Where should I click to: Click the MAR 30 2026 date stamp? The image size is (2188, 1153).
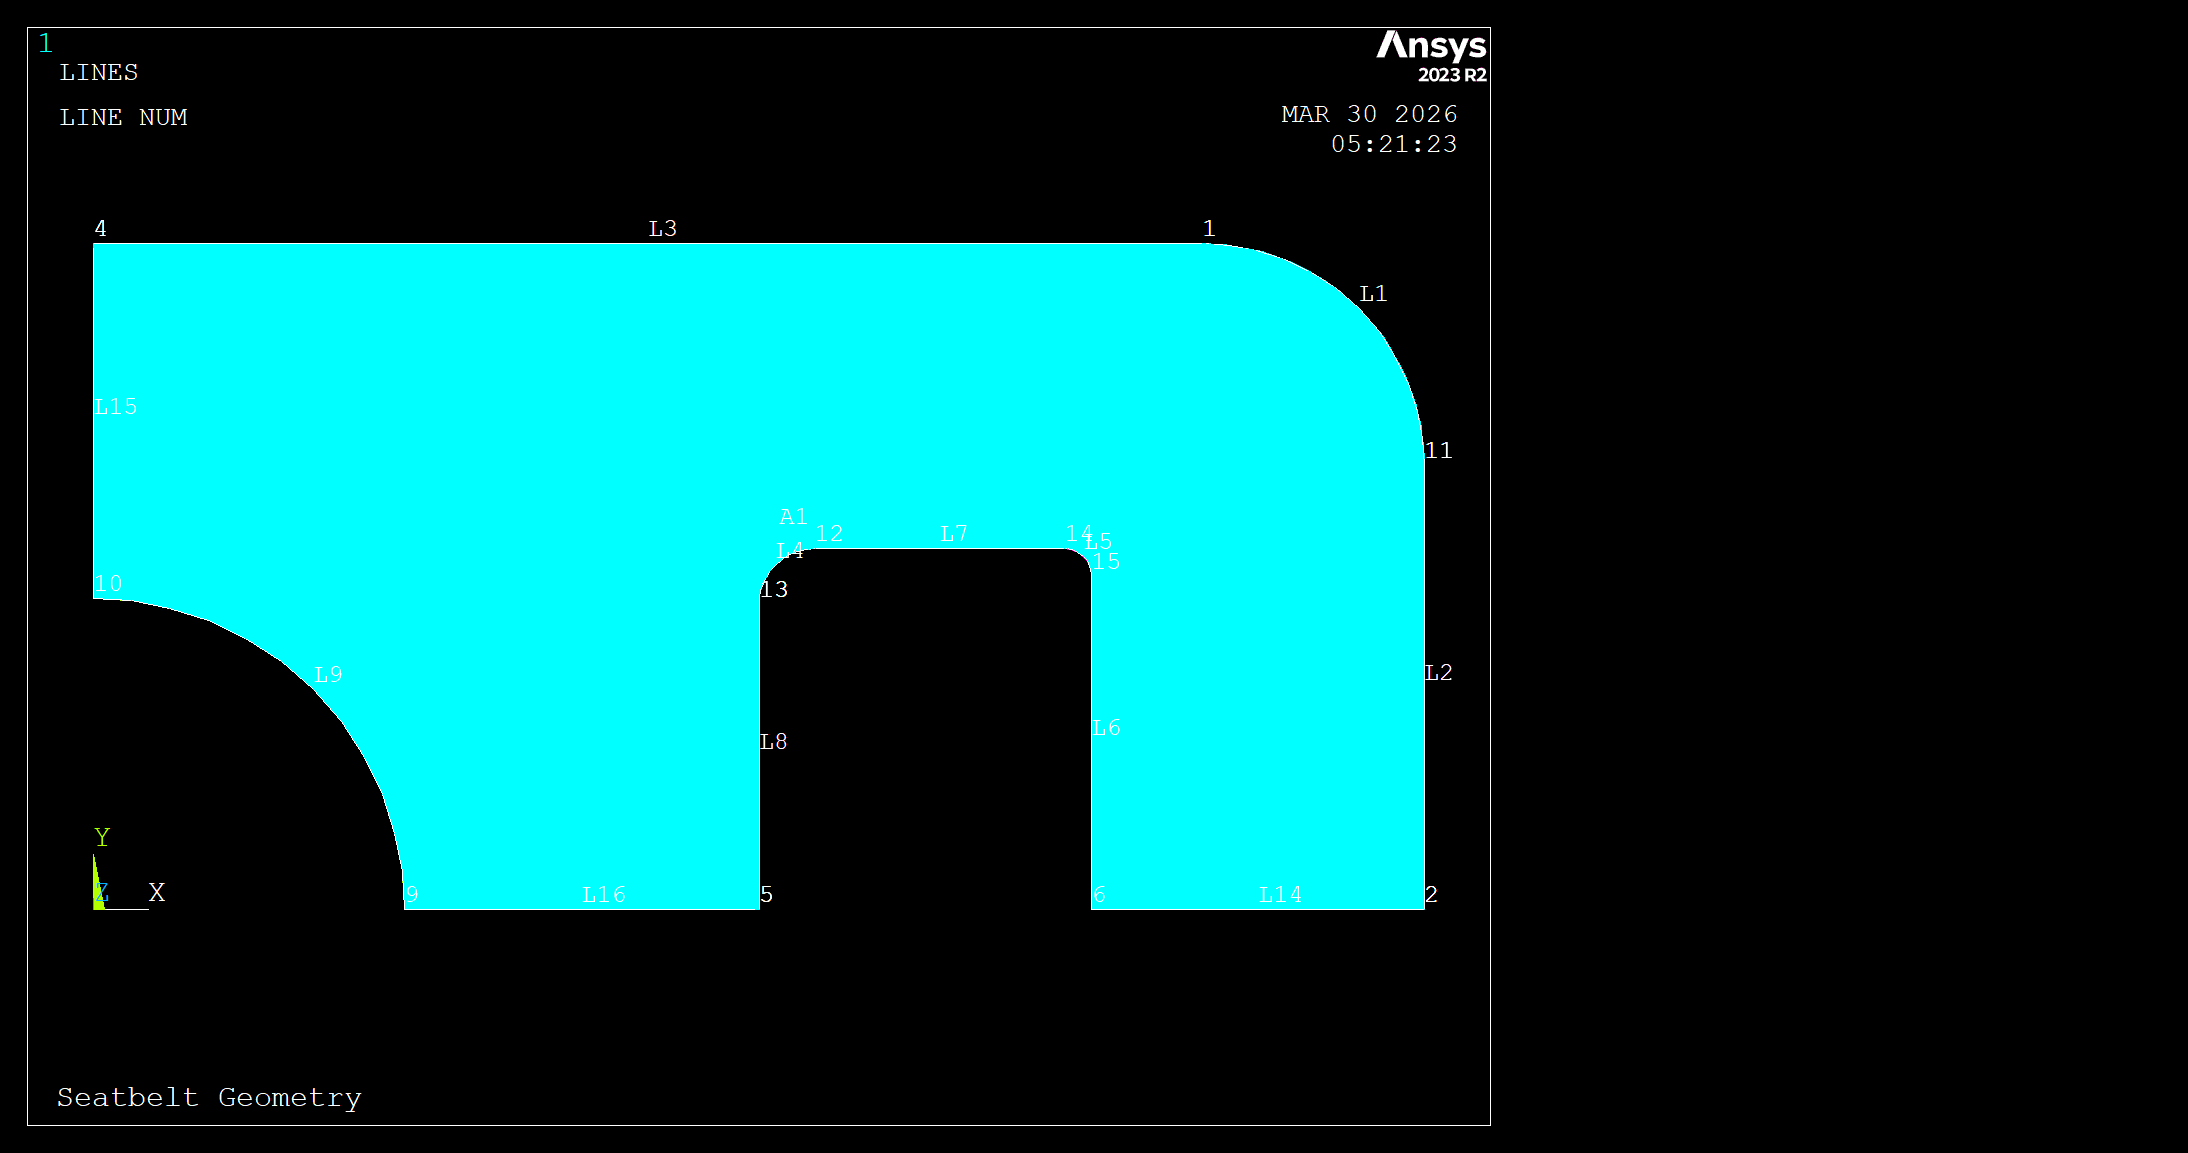click(1369, 115)
